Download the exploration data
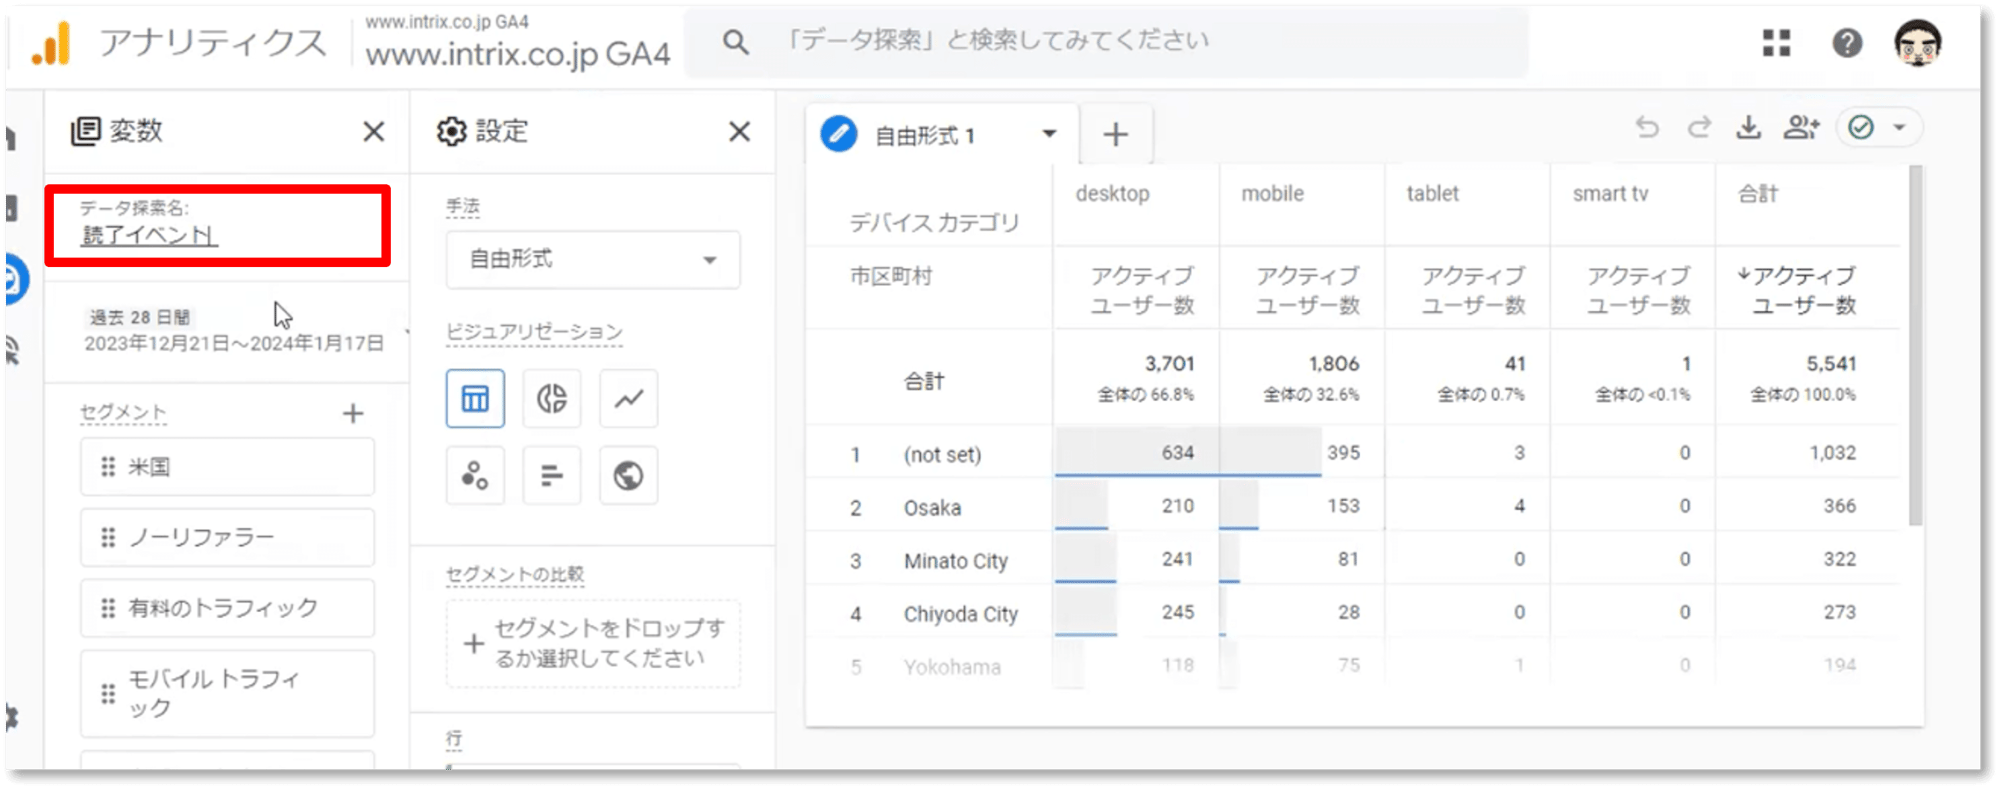This screenshot has height=789, width=2000. point(1748,128)
